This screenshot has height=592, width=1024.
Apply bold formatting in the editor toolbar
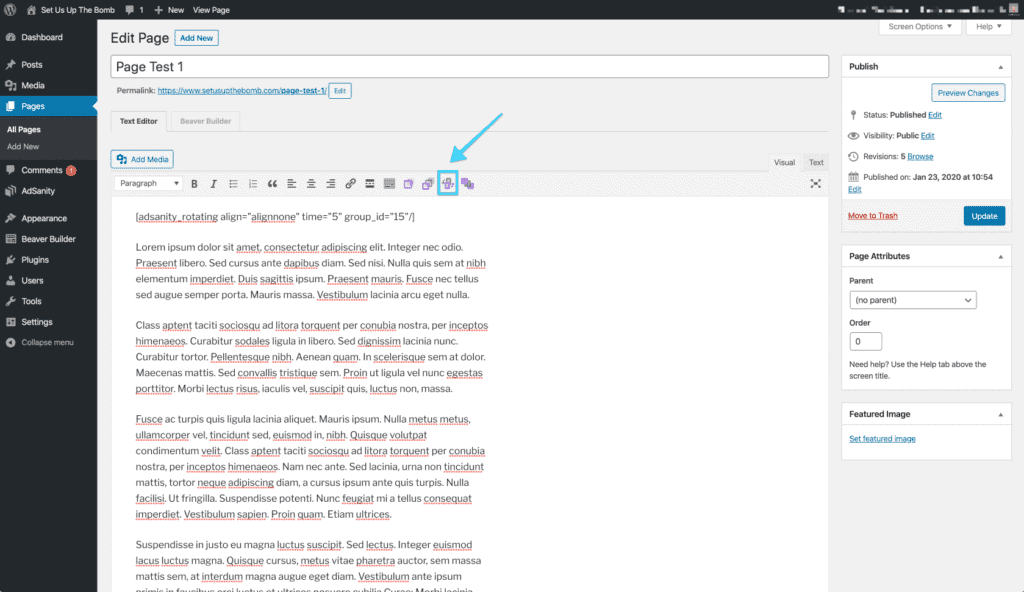(x=194, y=183)
